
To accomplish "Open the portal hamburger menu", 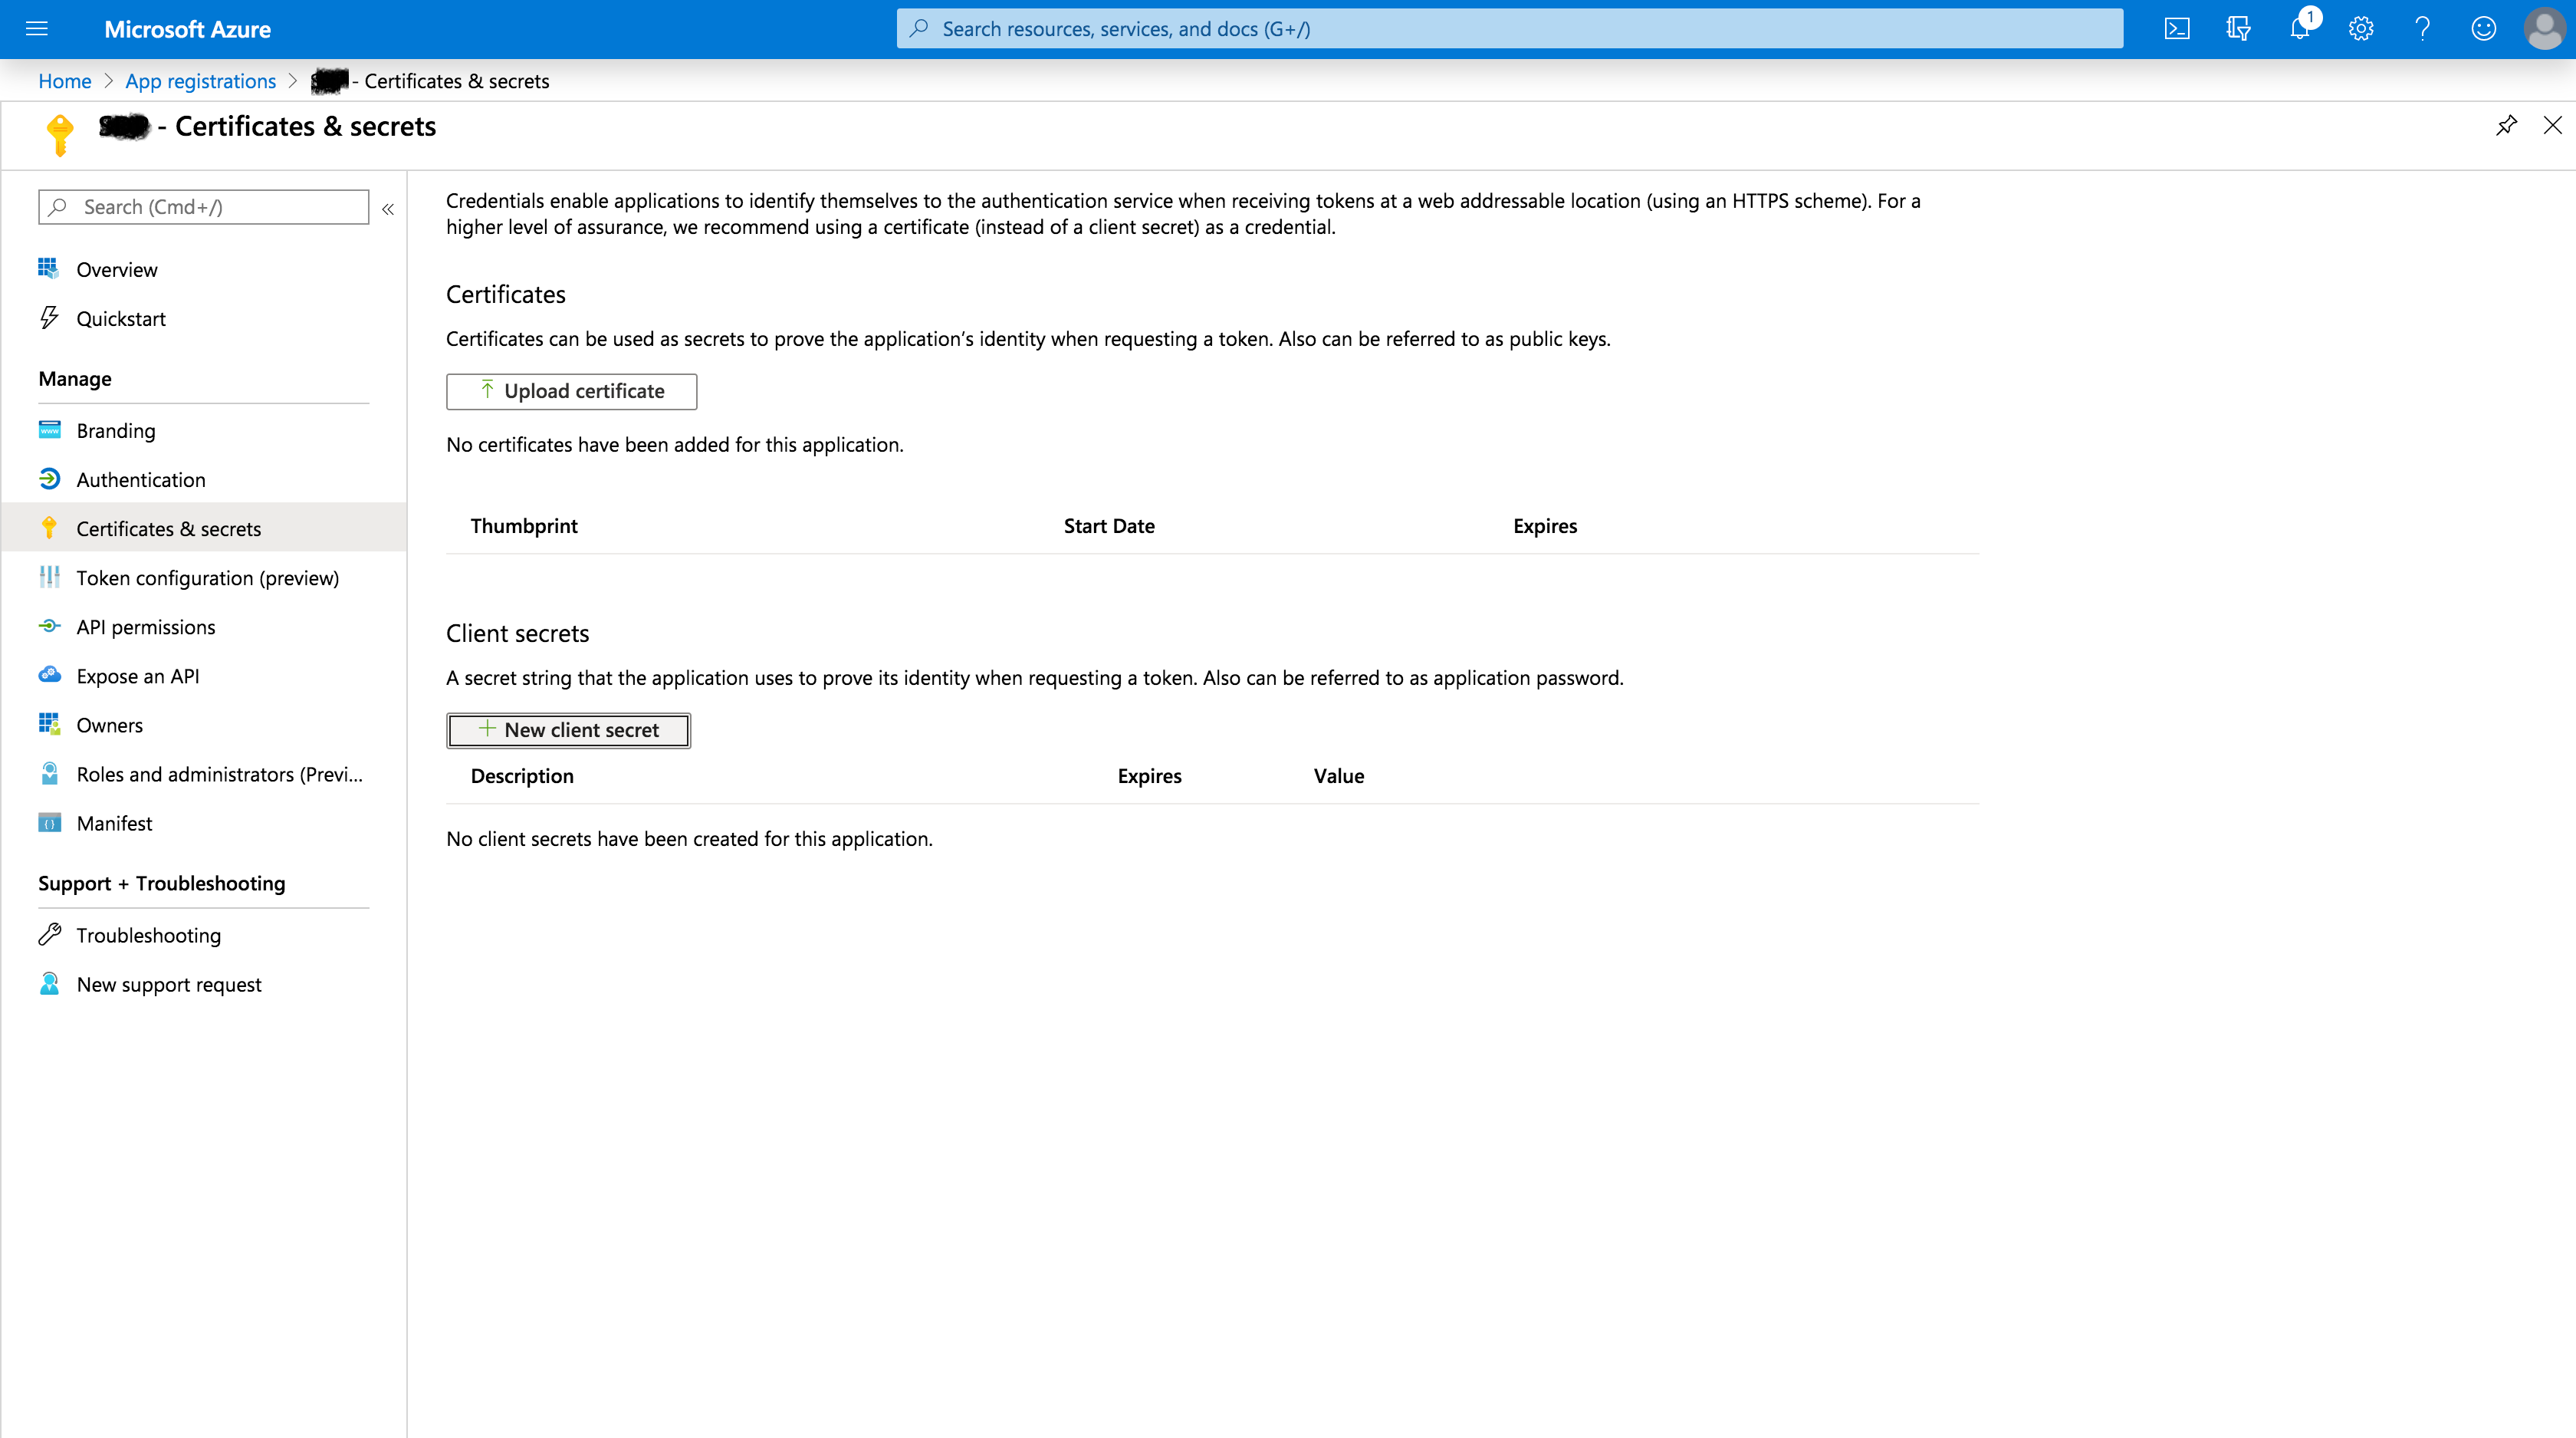I will coord(36,29).
